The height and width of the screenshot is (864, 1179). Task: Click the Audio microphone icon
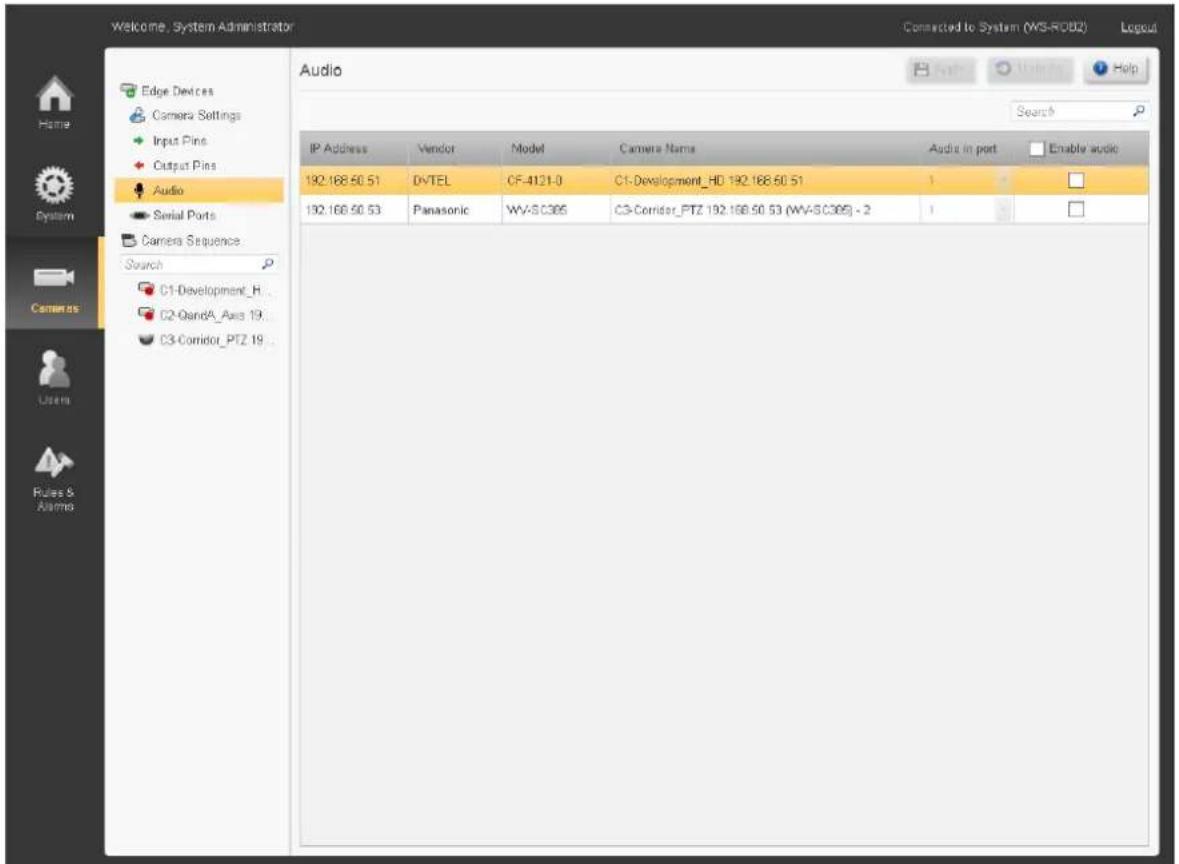138,190
